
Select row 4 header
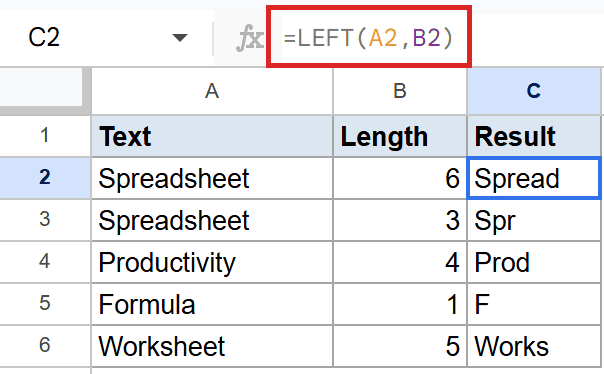pos(45,262)
